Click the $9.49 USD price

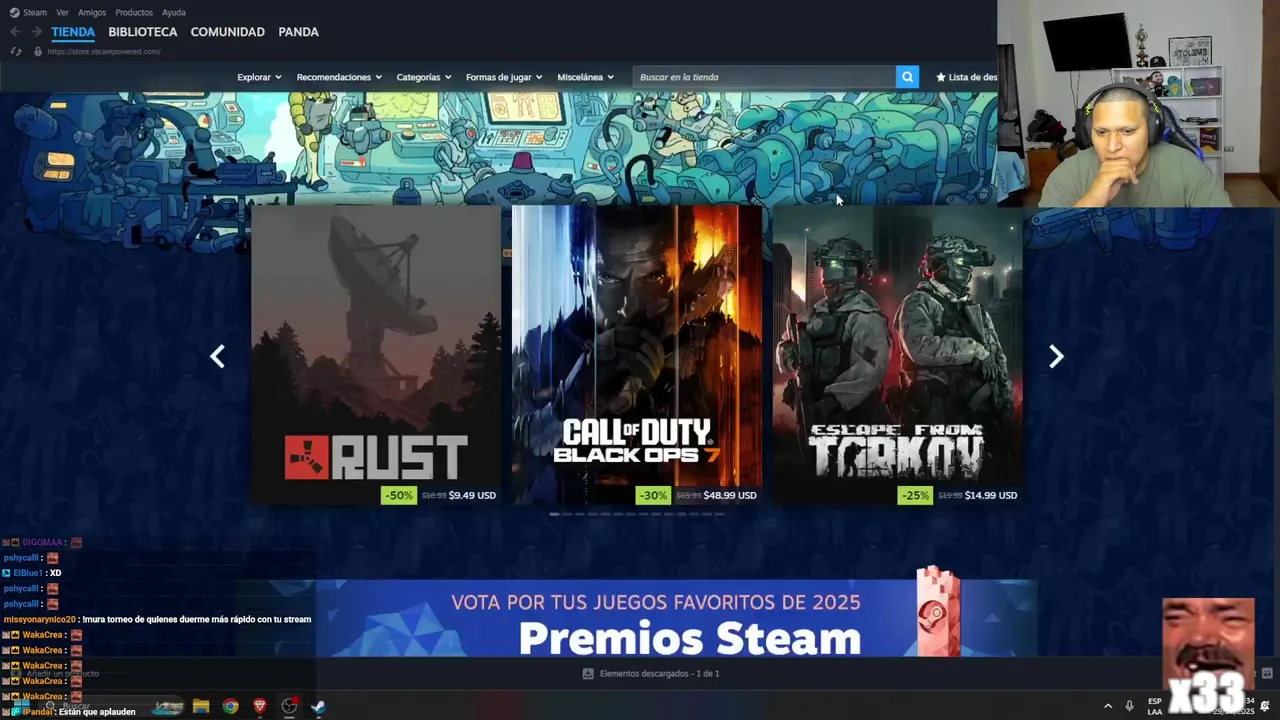472,495
